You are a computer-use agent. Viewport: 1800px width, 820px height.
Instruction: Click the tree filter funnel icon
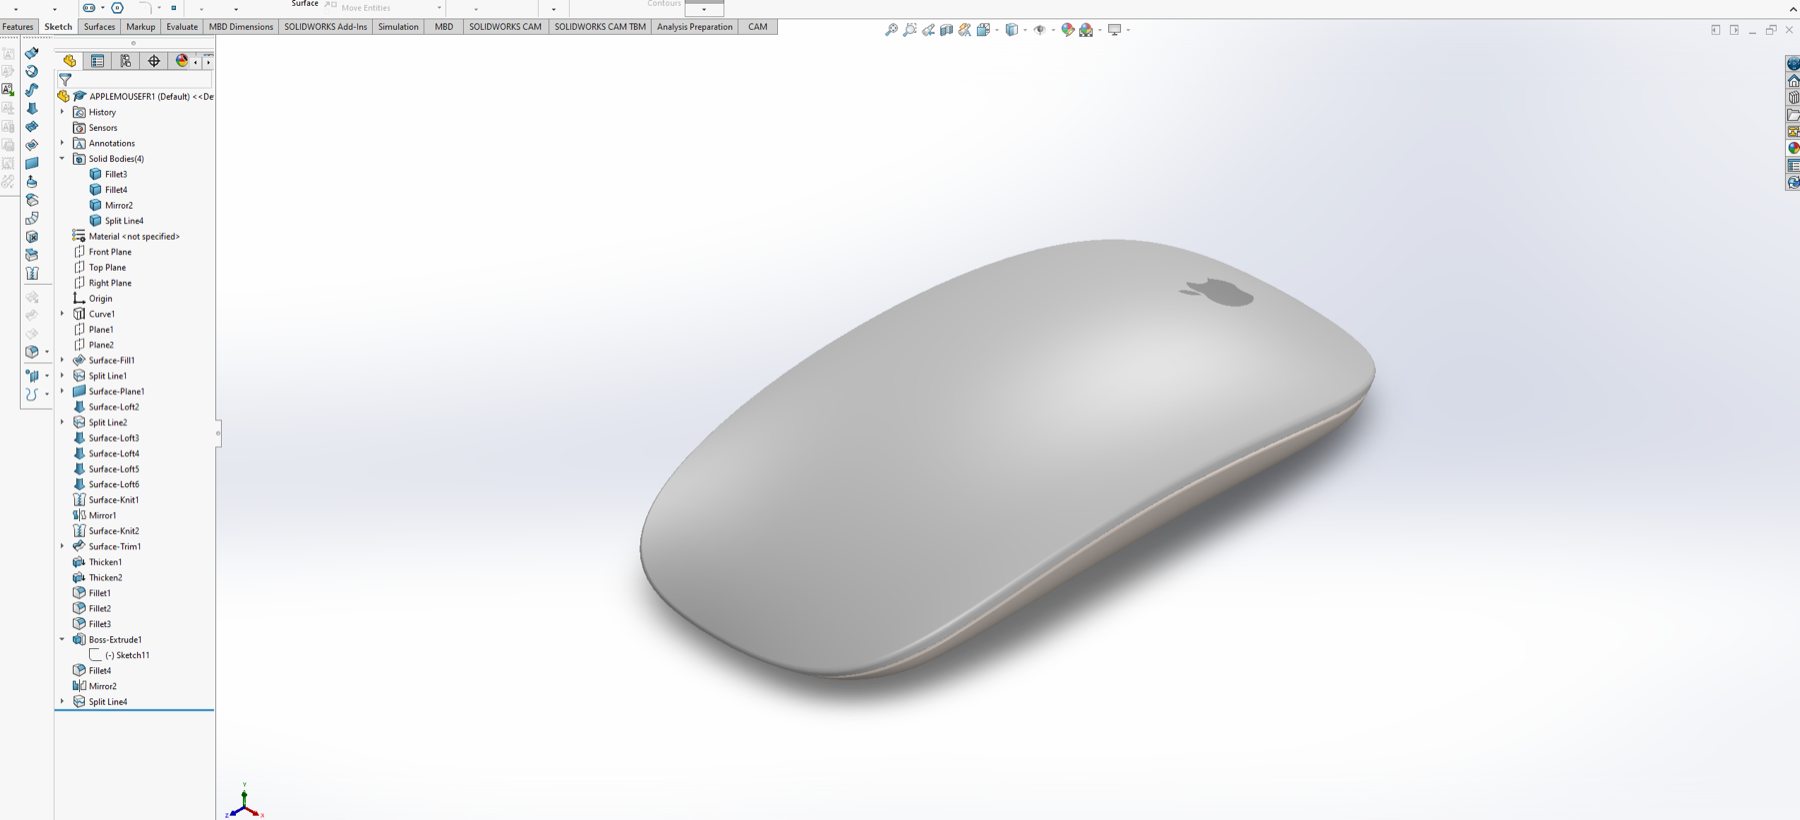(65, 79)
